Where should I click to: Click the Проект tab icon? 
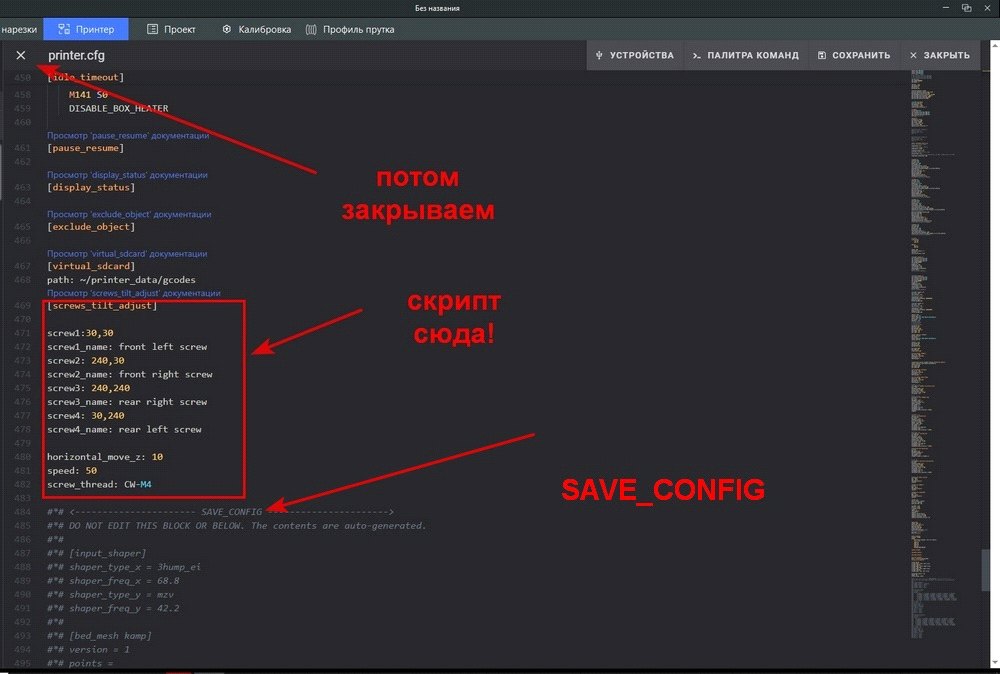click(x=152, y=29)
